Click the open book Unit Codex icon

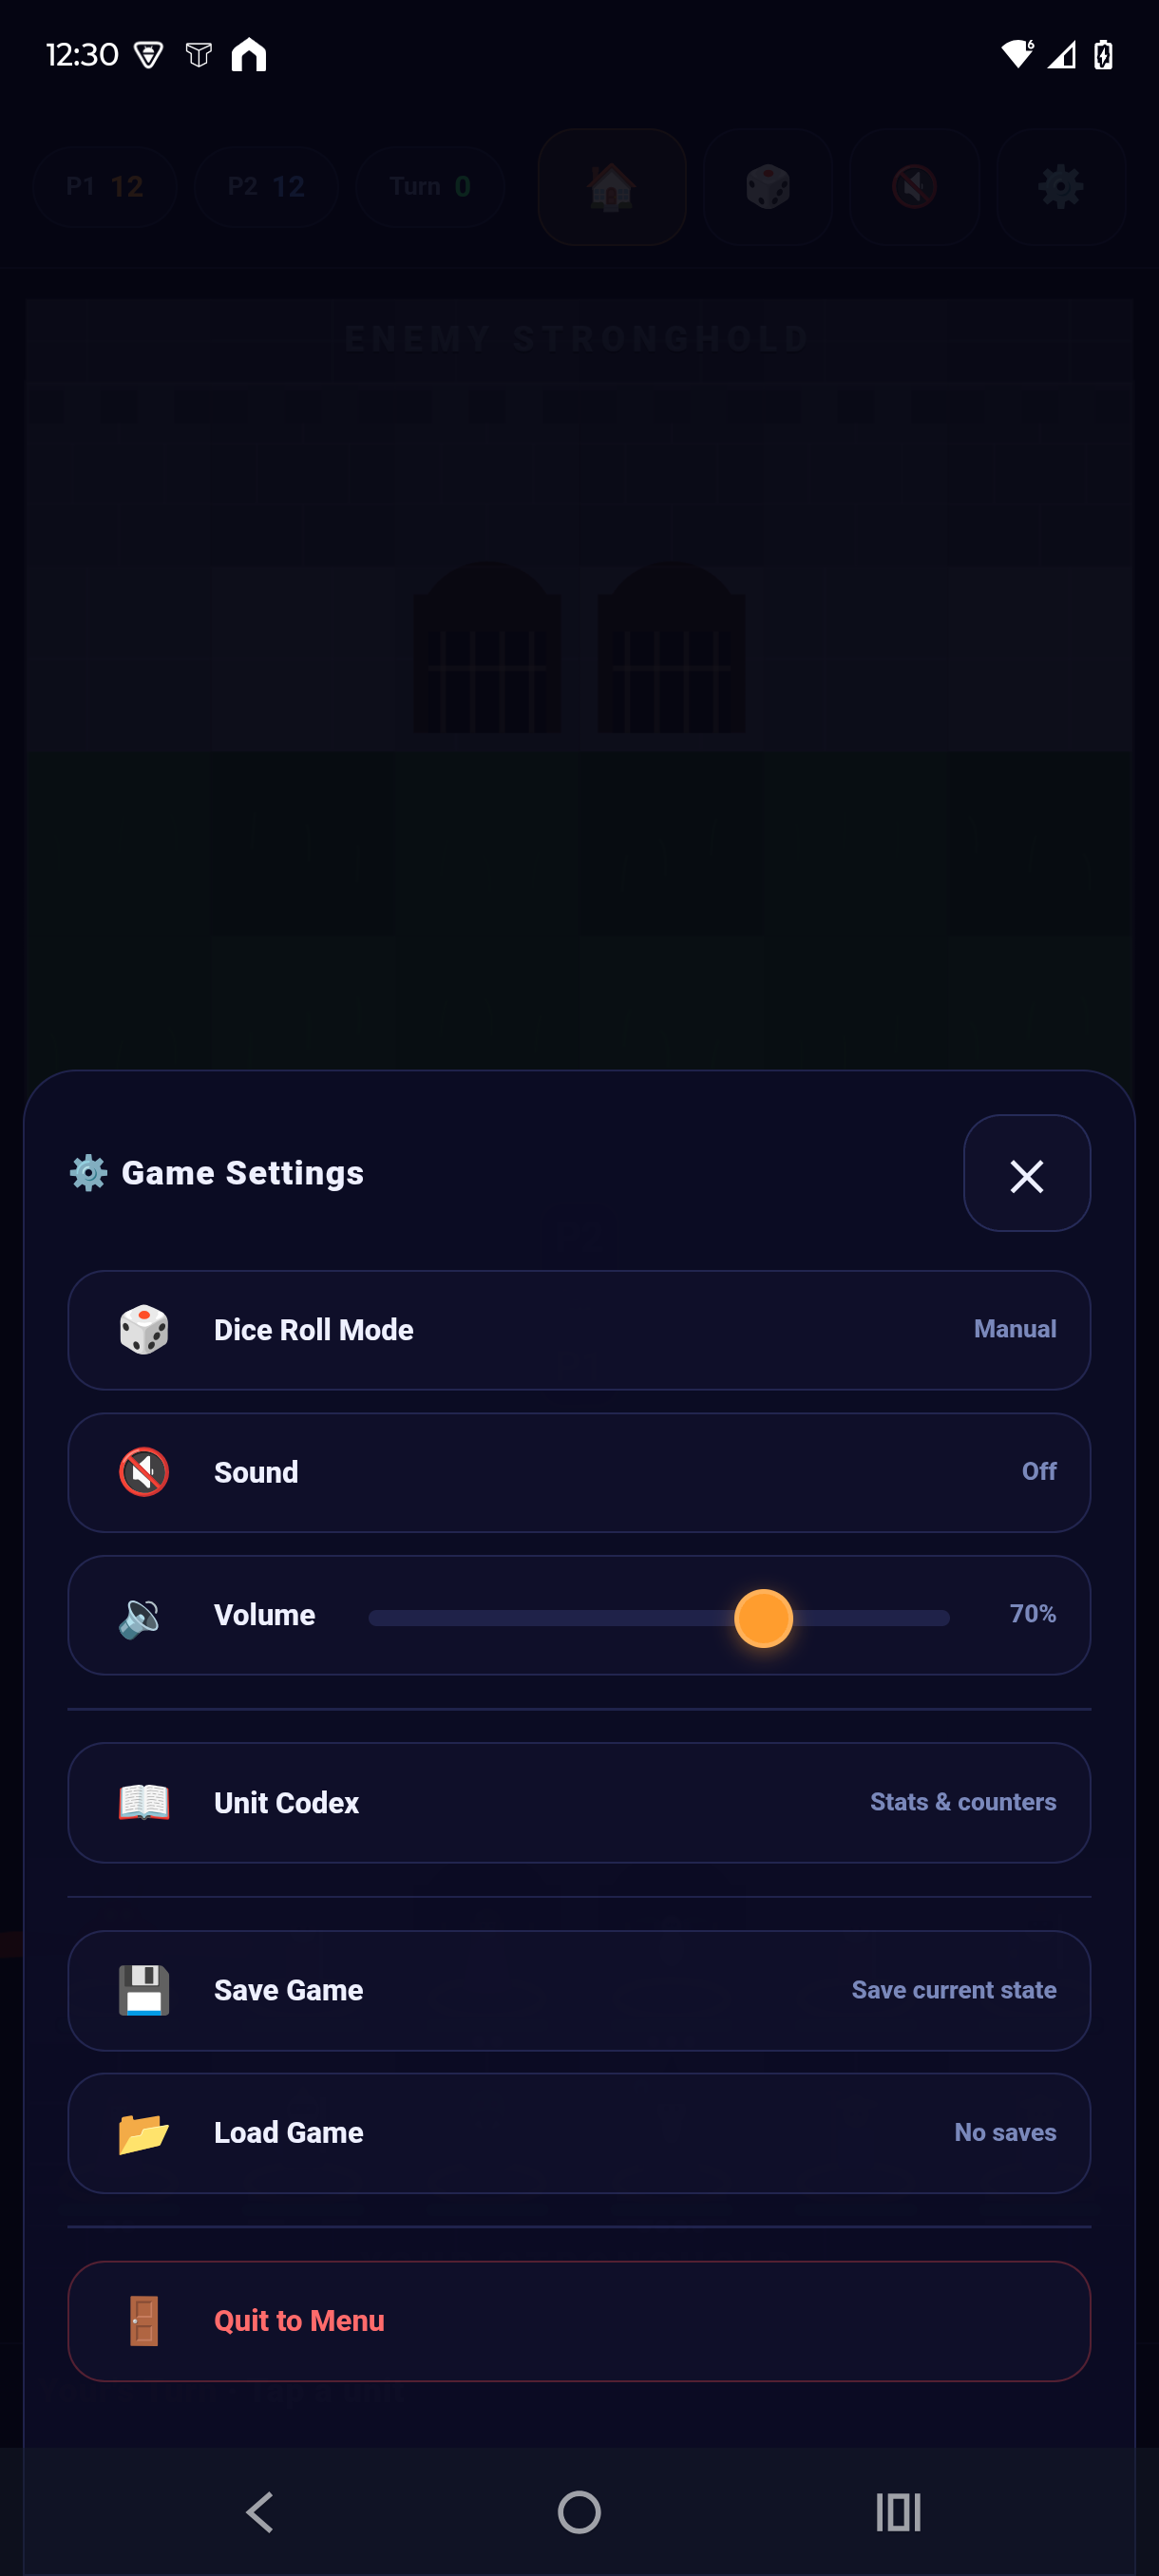tap(144, 1802)
